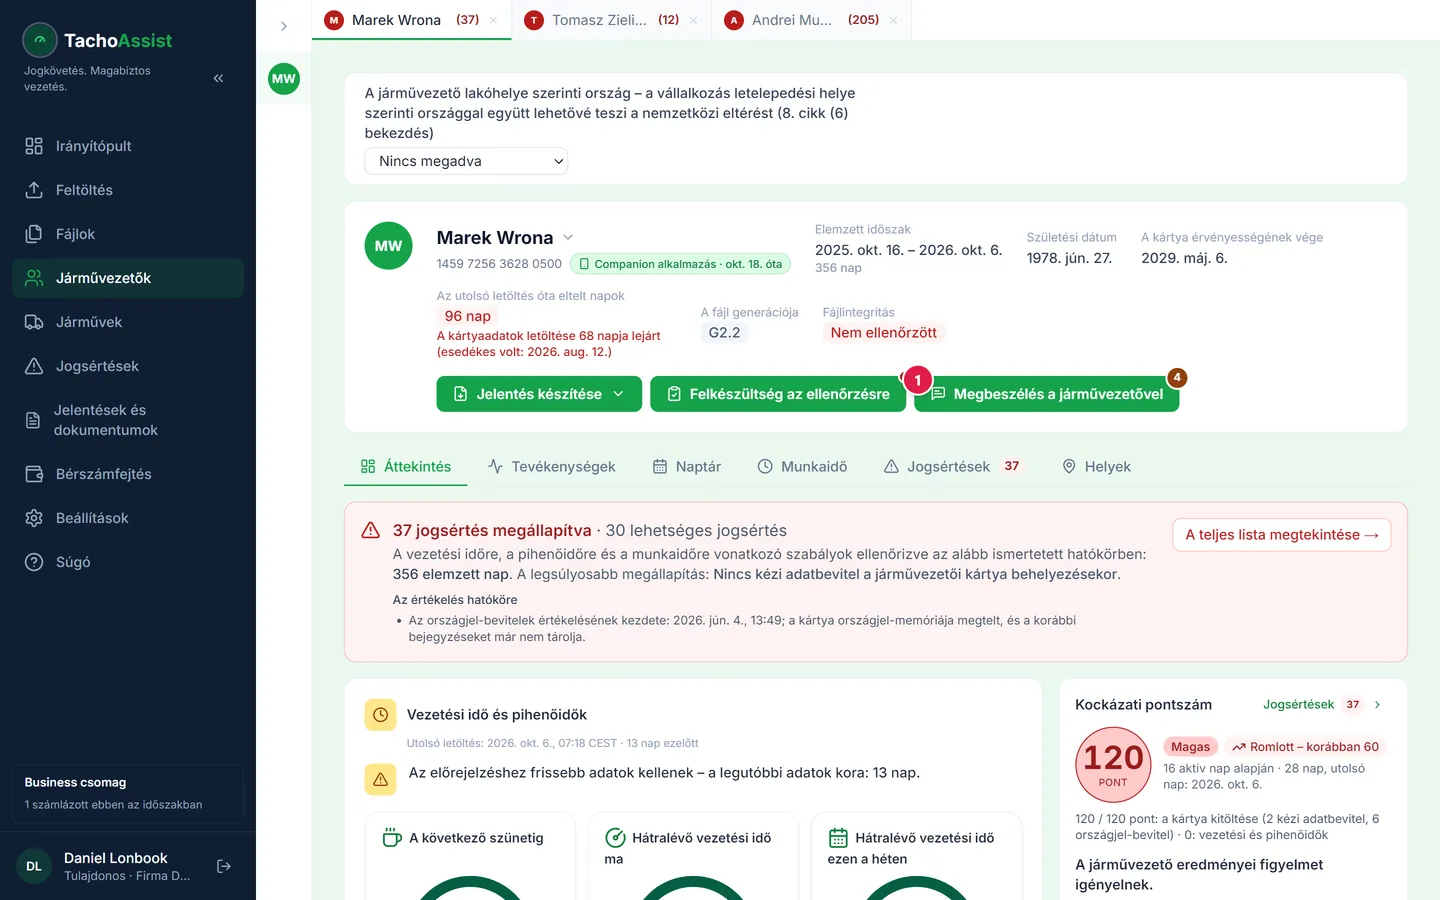
Task: Open the Irányítópult dashboard icon
Action: click(x=34, y=146)
